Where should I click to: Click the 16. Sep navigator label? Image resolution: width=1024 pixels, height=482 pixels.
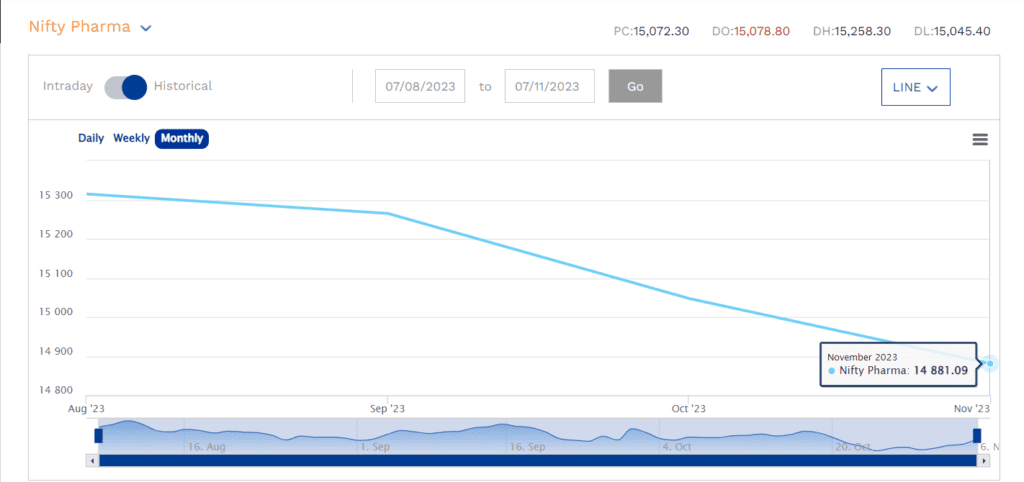coord(528,447)
